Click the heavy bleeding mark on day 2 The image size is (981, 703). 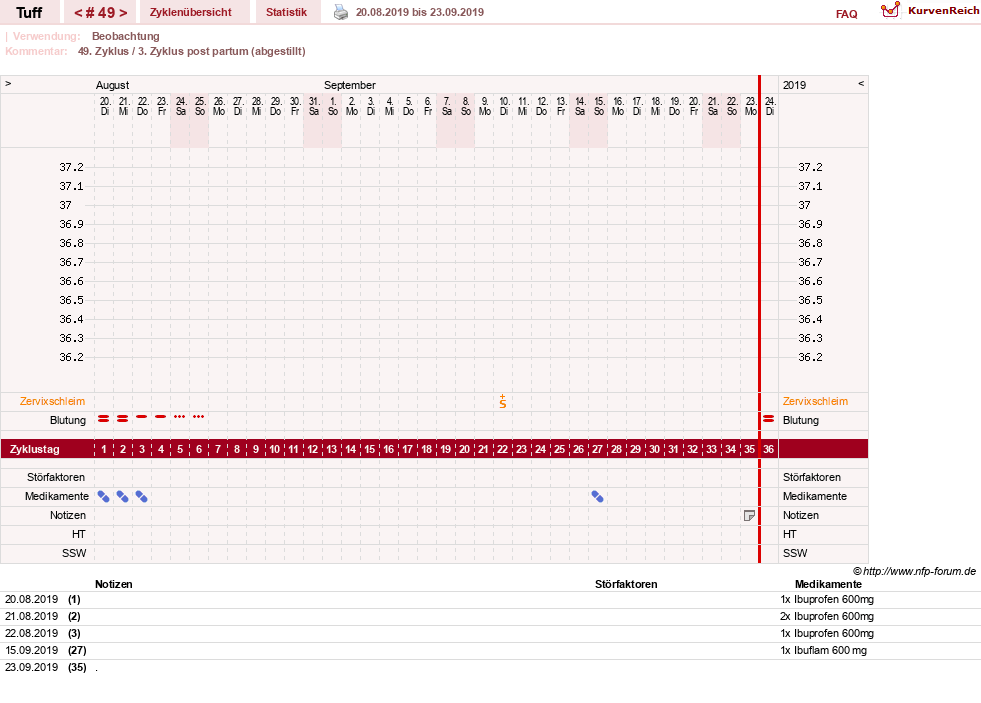[x=123, y=418]
